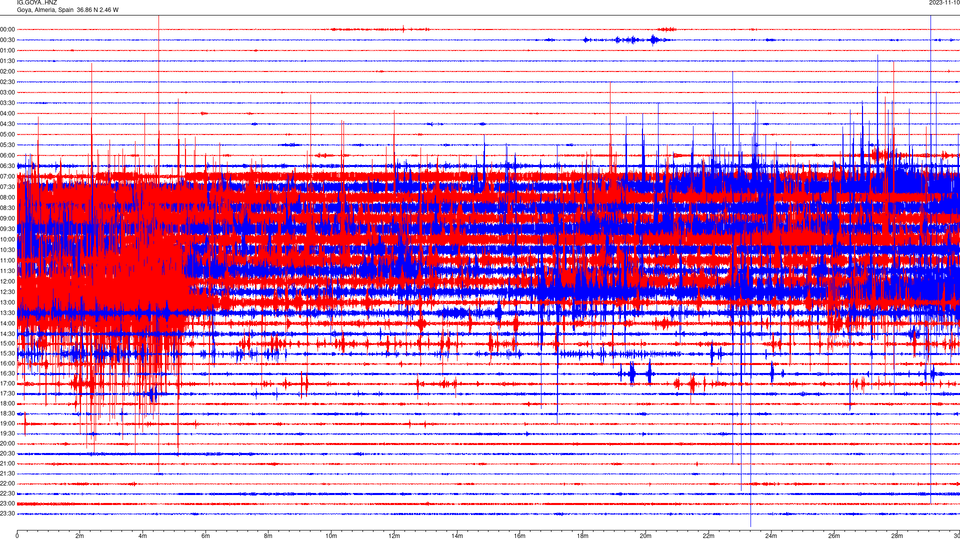Select the '02:30' time row label
This screenshot has height=540, width=960.
(7, 82)
